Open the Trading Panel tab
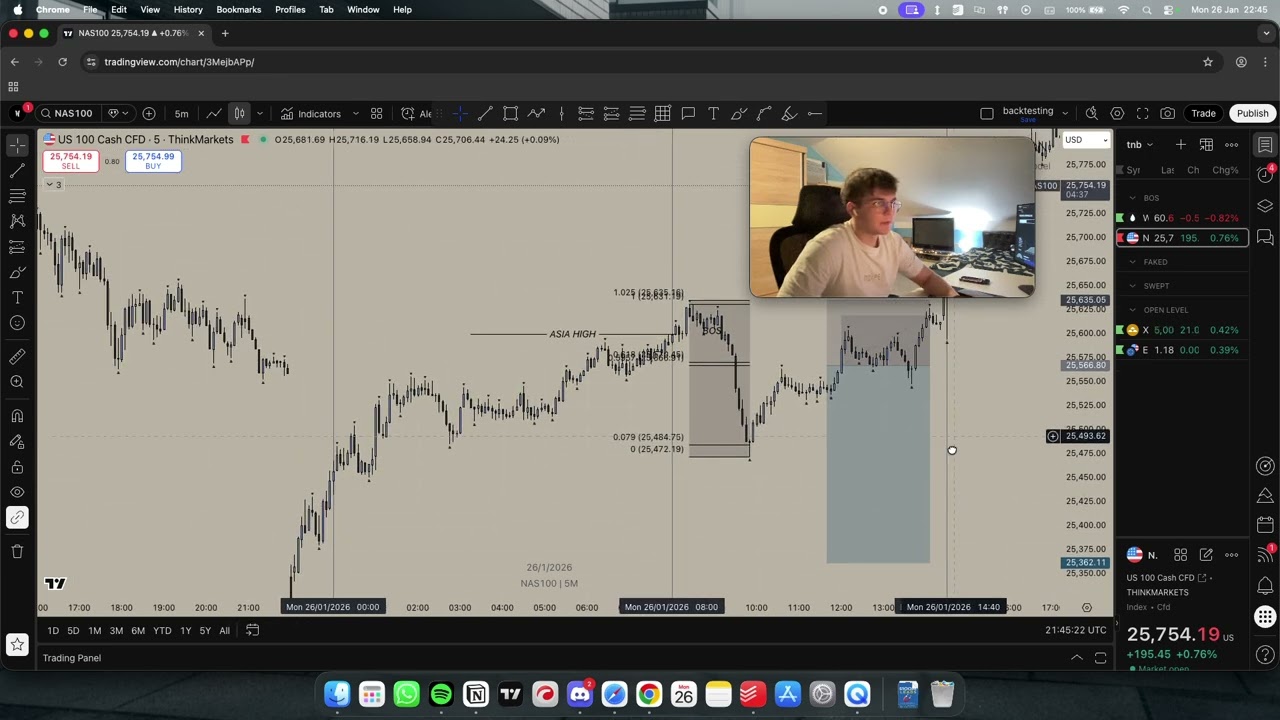The height and width of the screenshot is (720, 1280). (x=72, y=658)
